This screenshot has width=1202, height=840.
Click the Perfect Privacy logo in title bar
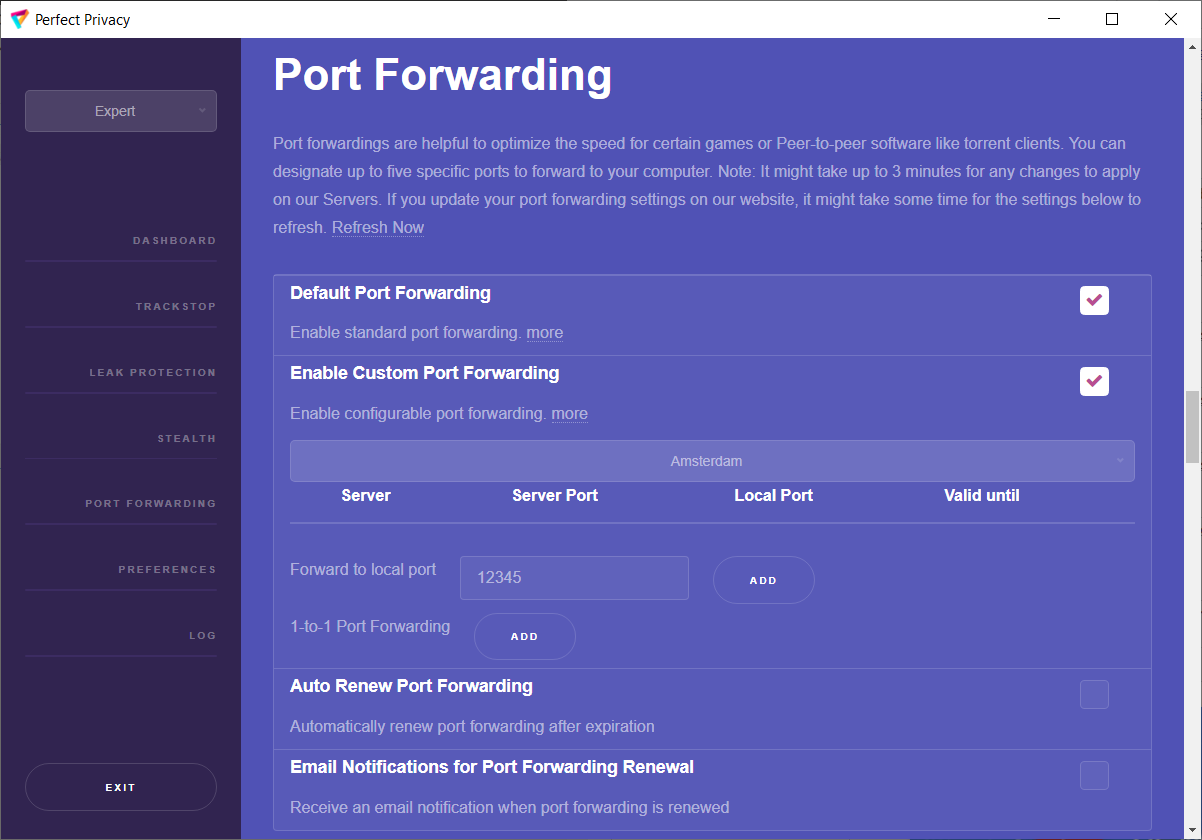click(19, 19)
